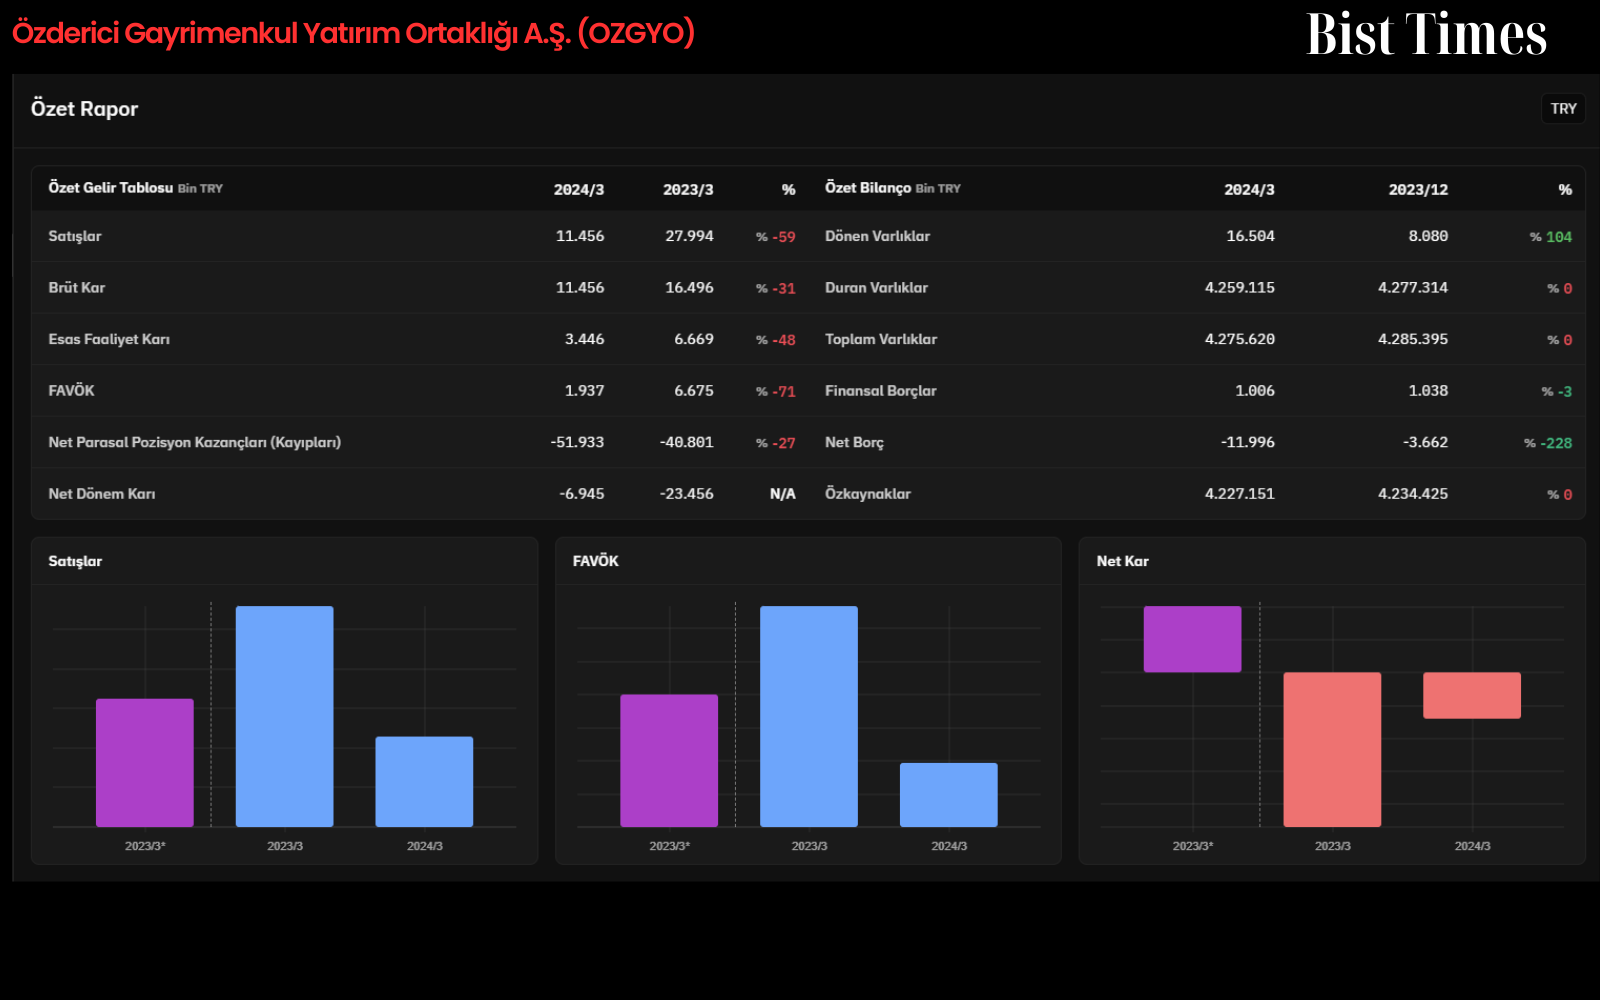The image size is (1600, 1000).
Task: Click Net Parasal Pozisyon Kazançları (Kayıpları) label
Action: [x=195, y=442]
